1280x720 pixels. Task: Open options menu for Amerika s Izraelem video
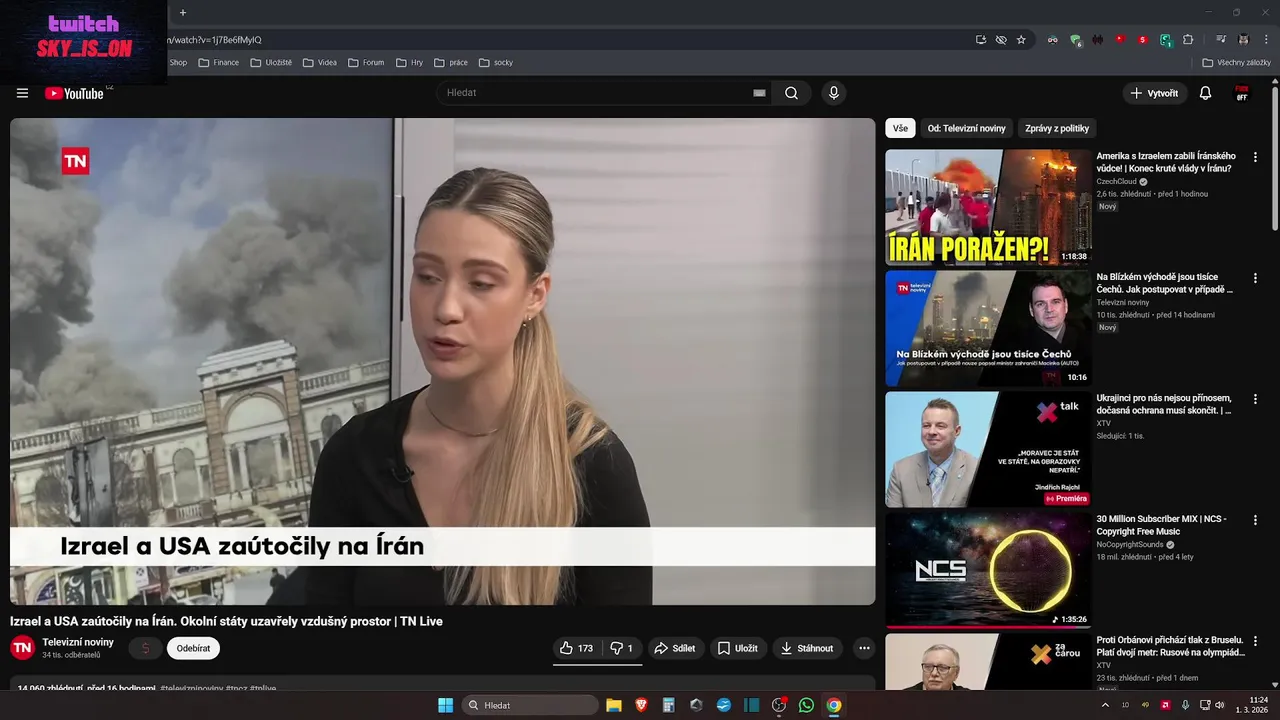click(1255, 157)
